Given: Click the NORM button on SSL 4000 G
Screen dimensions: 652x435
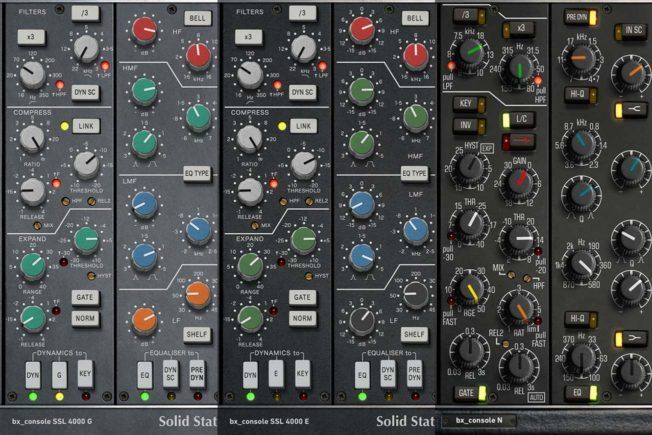Looking at the screenshot, I should pyautogui.click(x=85, y=318).
